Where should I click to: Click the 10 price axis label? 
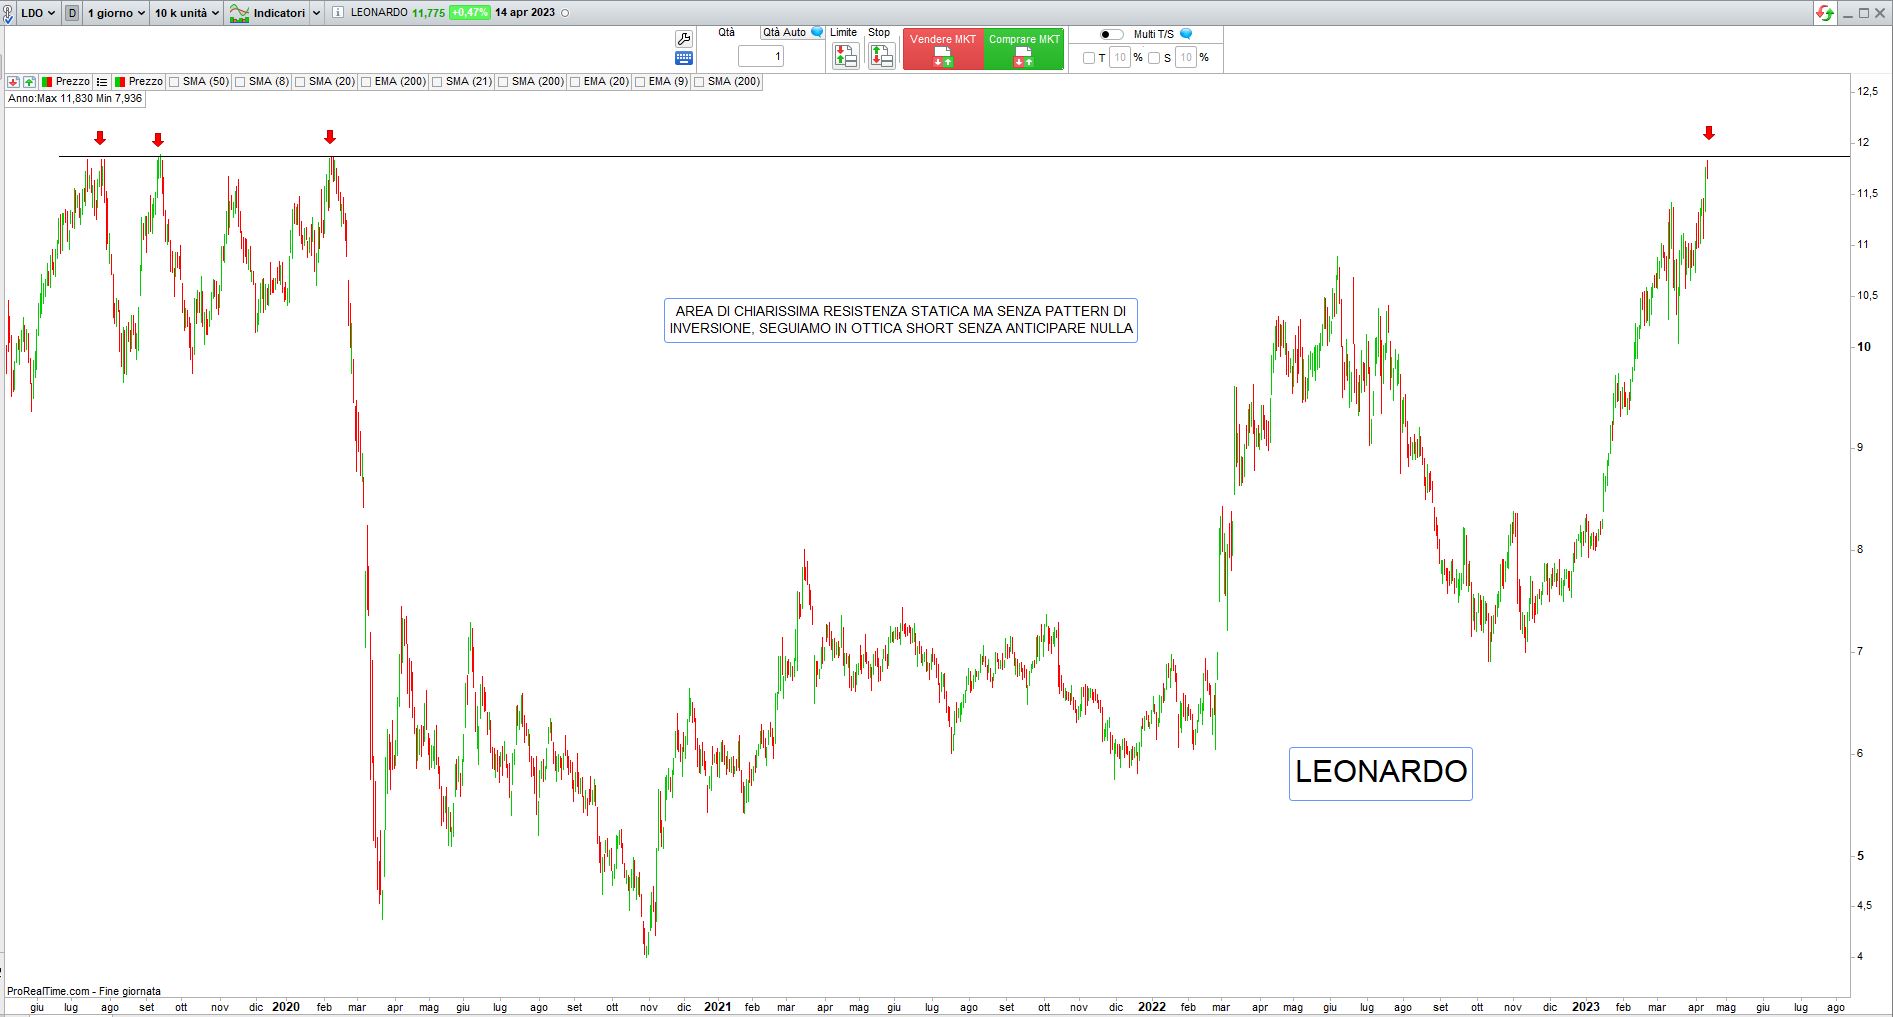pyautogui.click(x=1863, y=347)
